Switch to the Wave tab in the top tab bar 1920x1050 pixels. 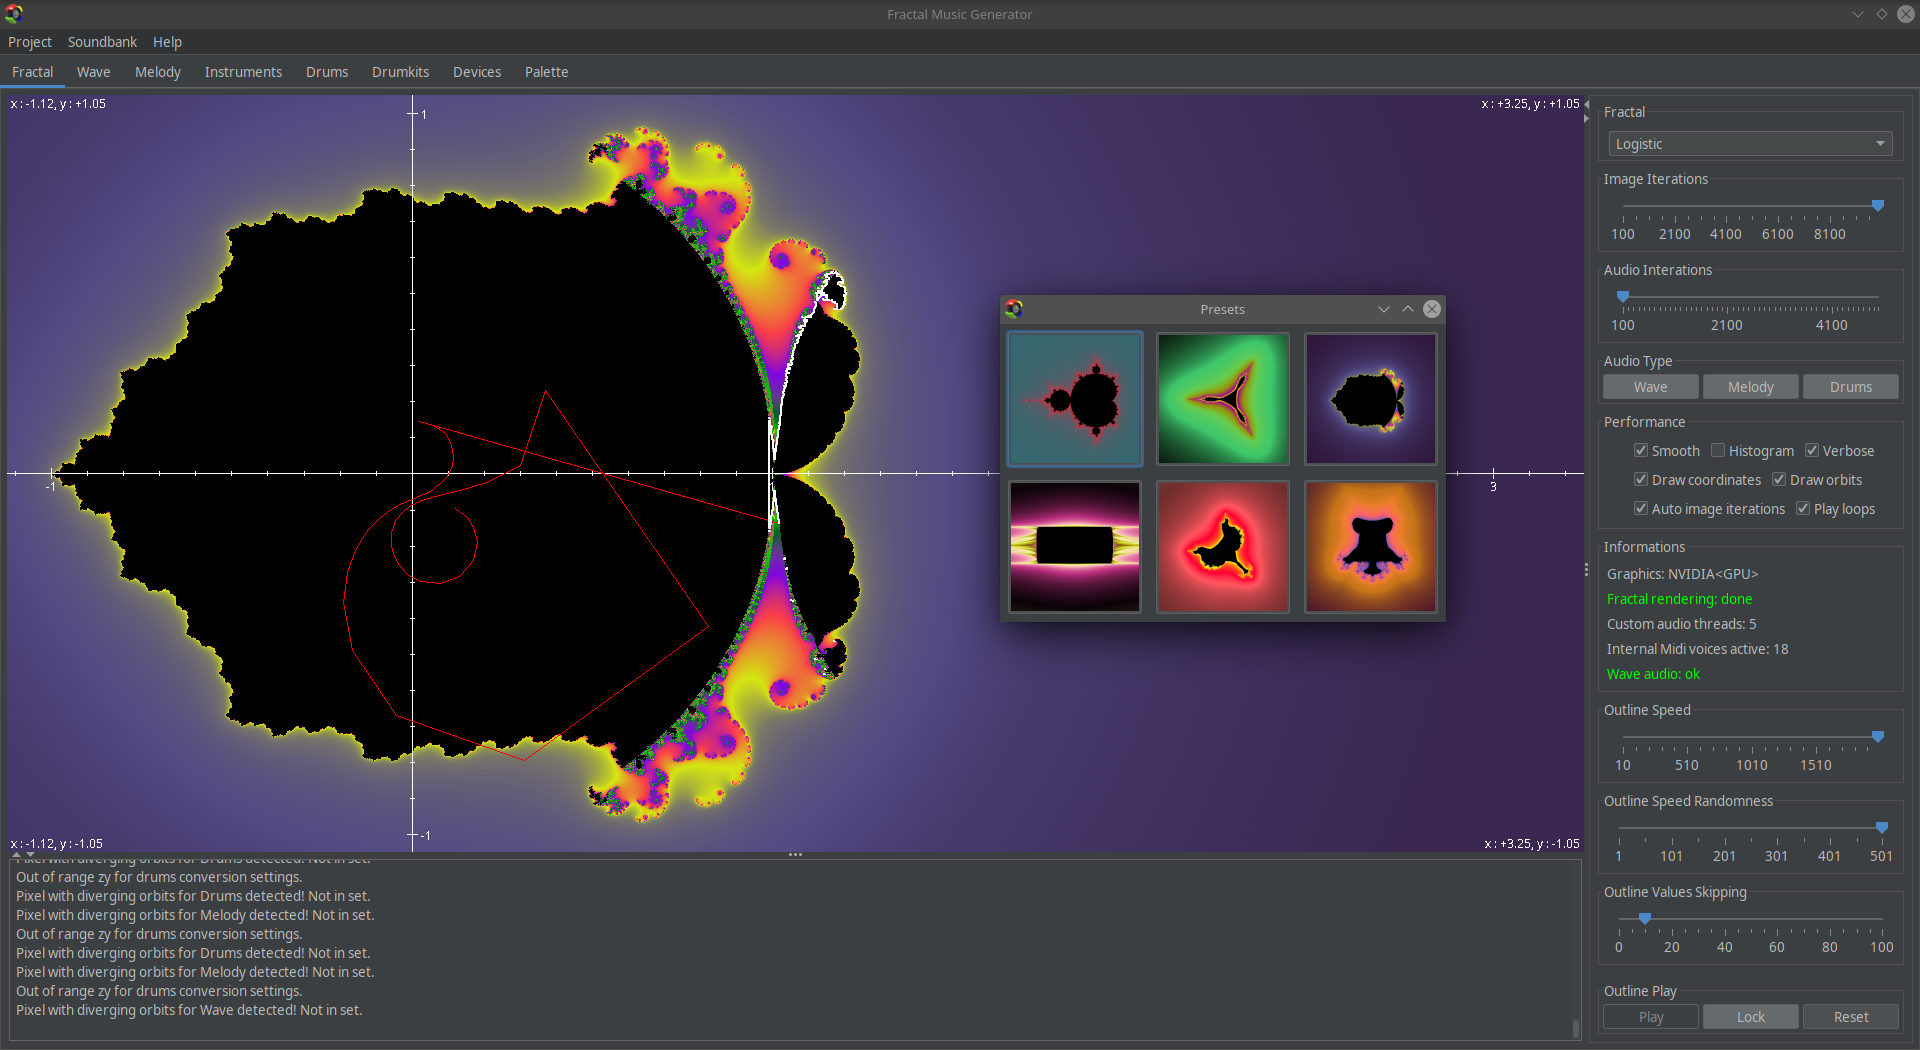[x=94, y=72]
